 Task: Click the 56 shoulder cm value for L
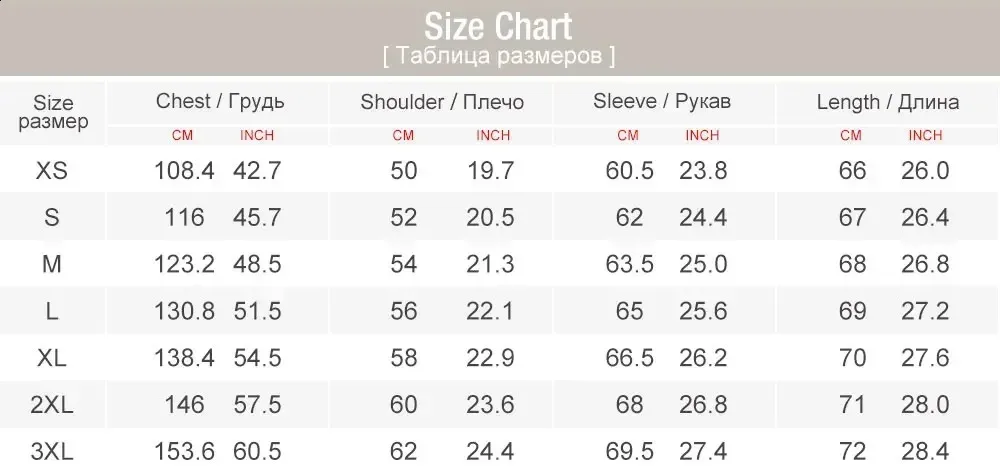tap(404, 311)
